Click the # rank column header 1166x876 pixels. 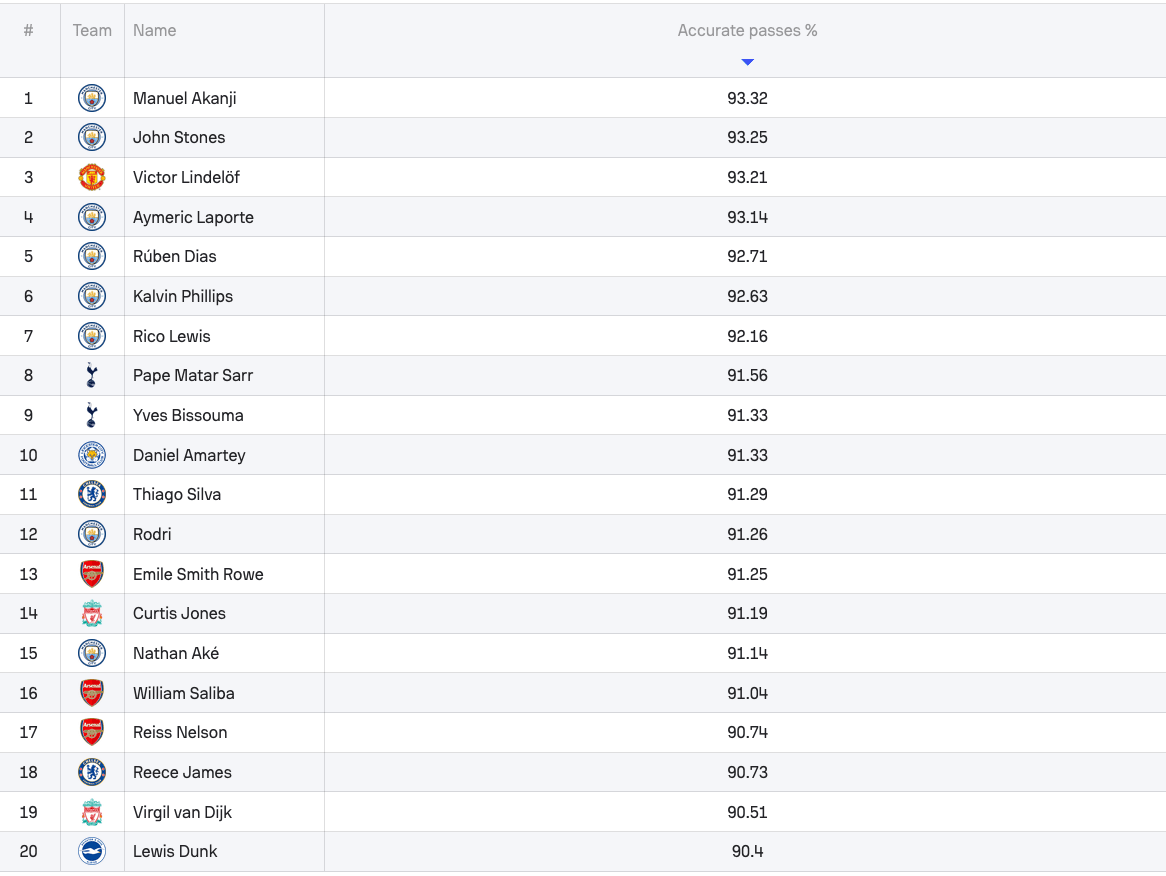[x=28, y=31]
